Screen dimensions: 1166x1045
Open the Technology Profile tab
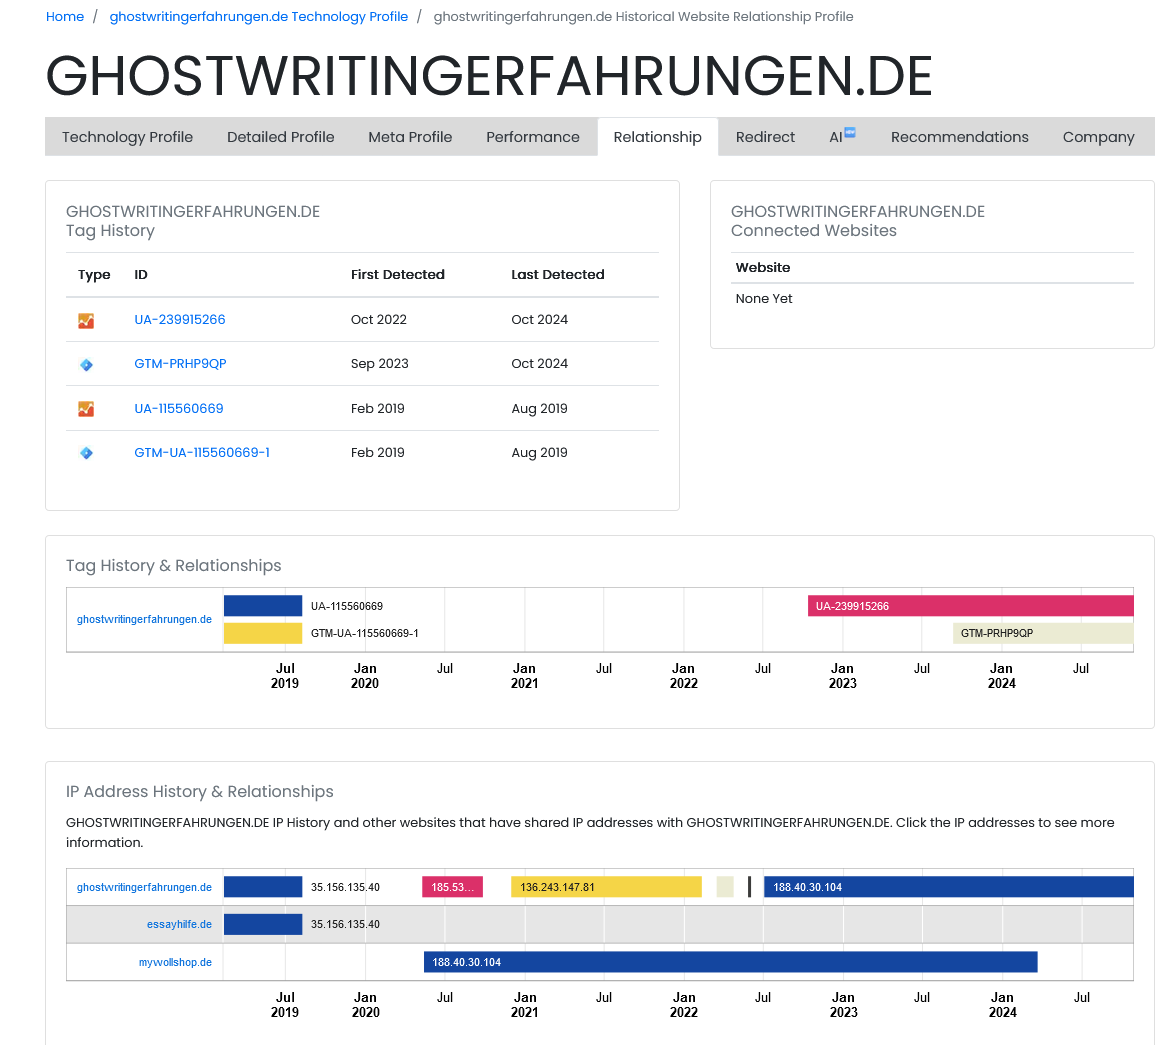click(127, 137)
